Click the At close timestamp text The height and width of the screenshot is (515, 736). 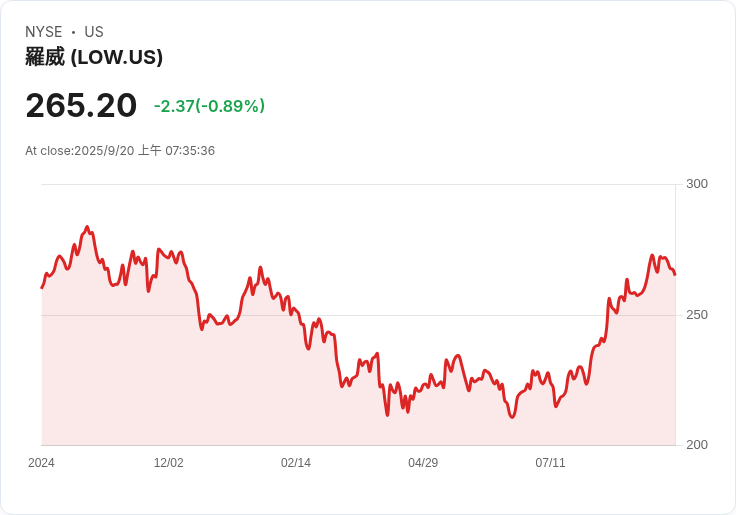point(120,151)
